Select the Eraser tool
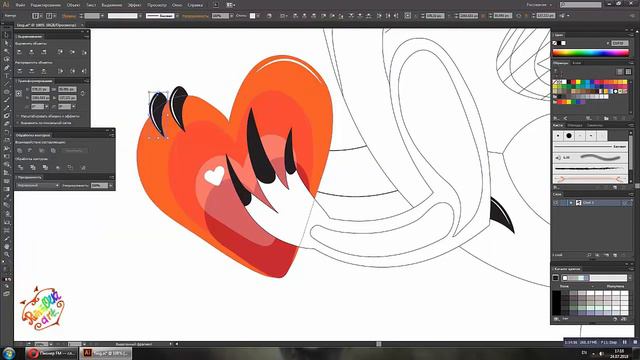This screenshot has width=640, height=360. point(6,124)
